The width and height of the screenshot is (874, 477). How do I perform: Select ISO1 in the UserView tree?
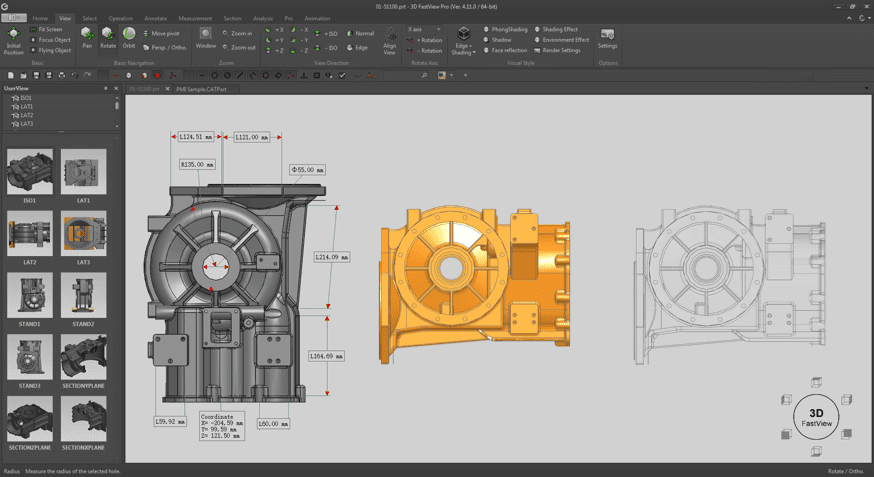tap(27, 98)
